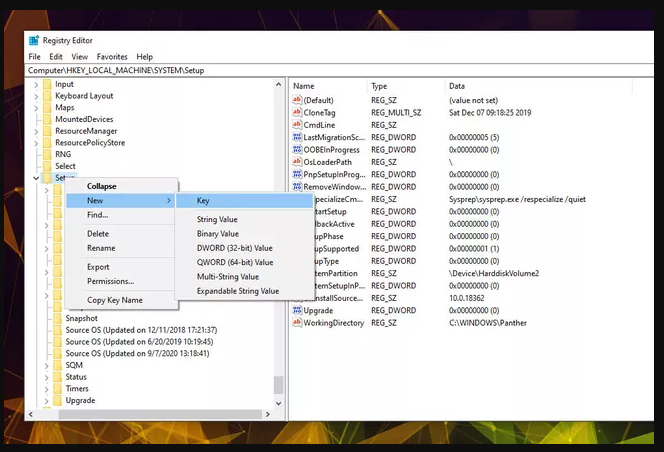
Task: Click tree pane scroll up arrow
Action: click(x=278, y=84)
